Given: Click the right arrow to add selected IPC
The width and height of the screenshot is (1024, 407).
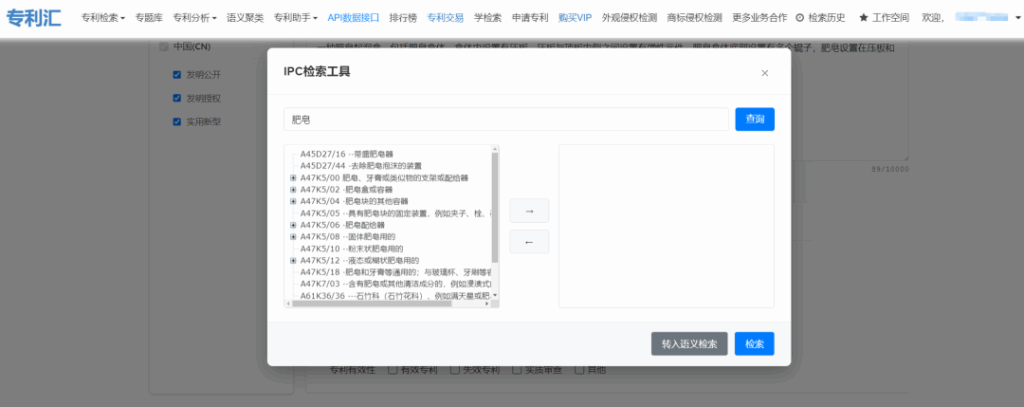Looking at the screenshot, I should (529, 211).
